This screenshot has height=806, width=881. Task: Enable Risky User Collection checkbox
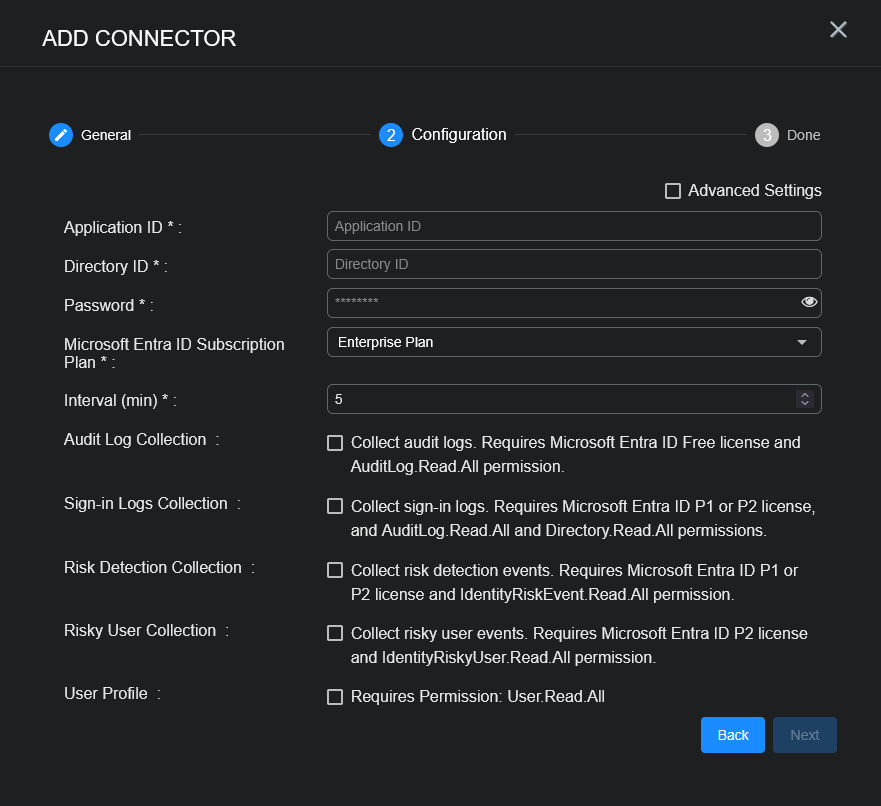[335, 634]
